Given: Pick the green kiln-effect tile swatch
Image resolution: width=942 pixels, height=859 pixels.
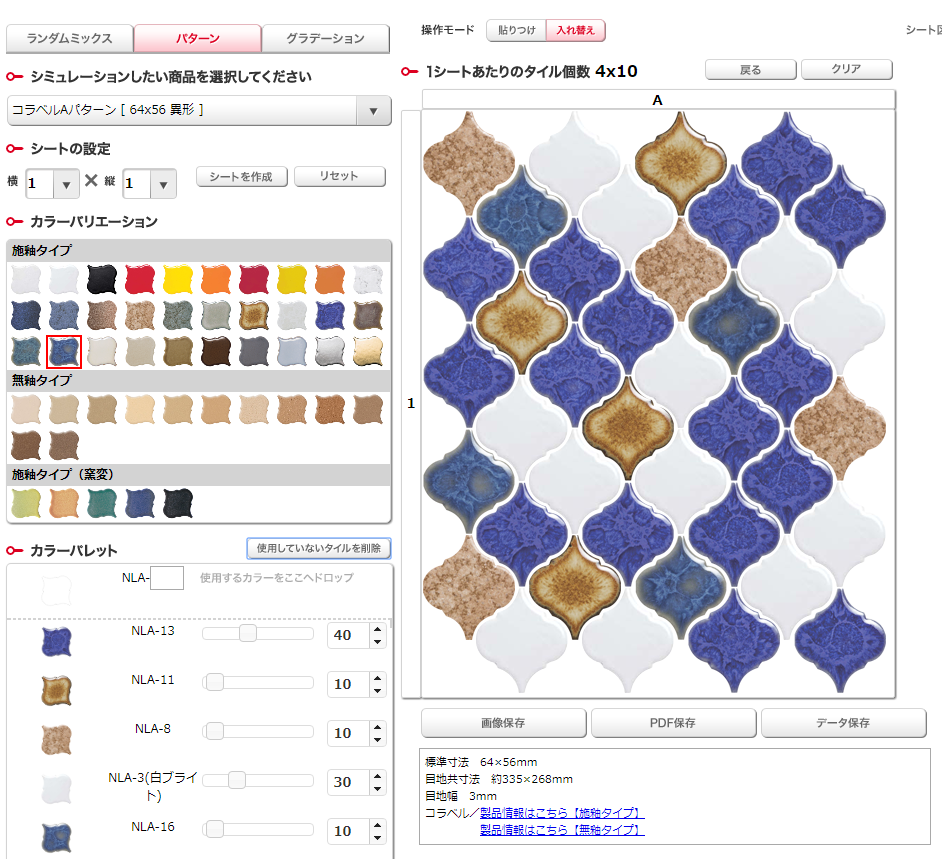Looking at the screenshot, I should 103,503.
